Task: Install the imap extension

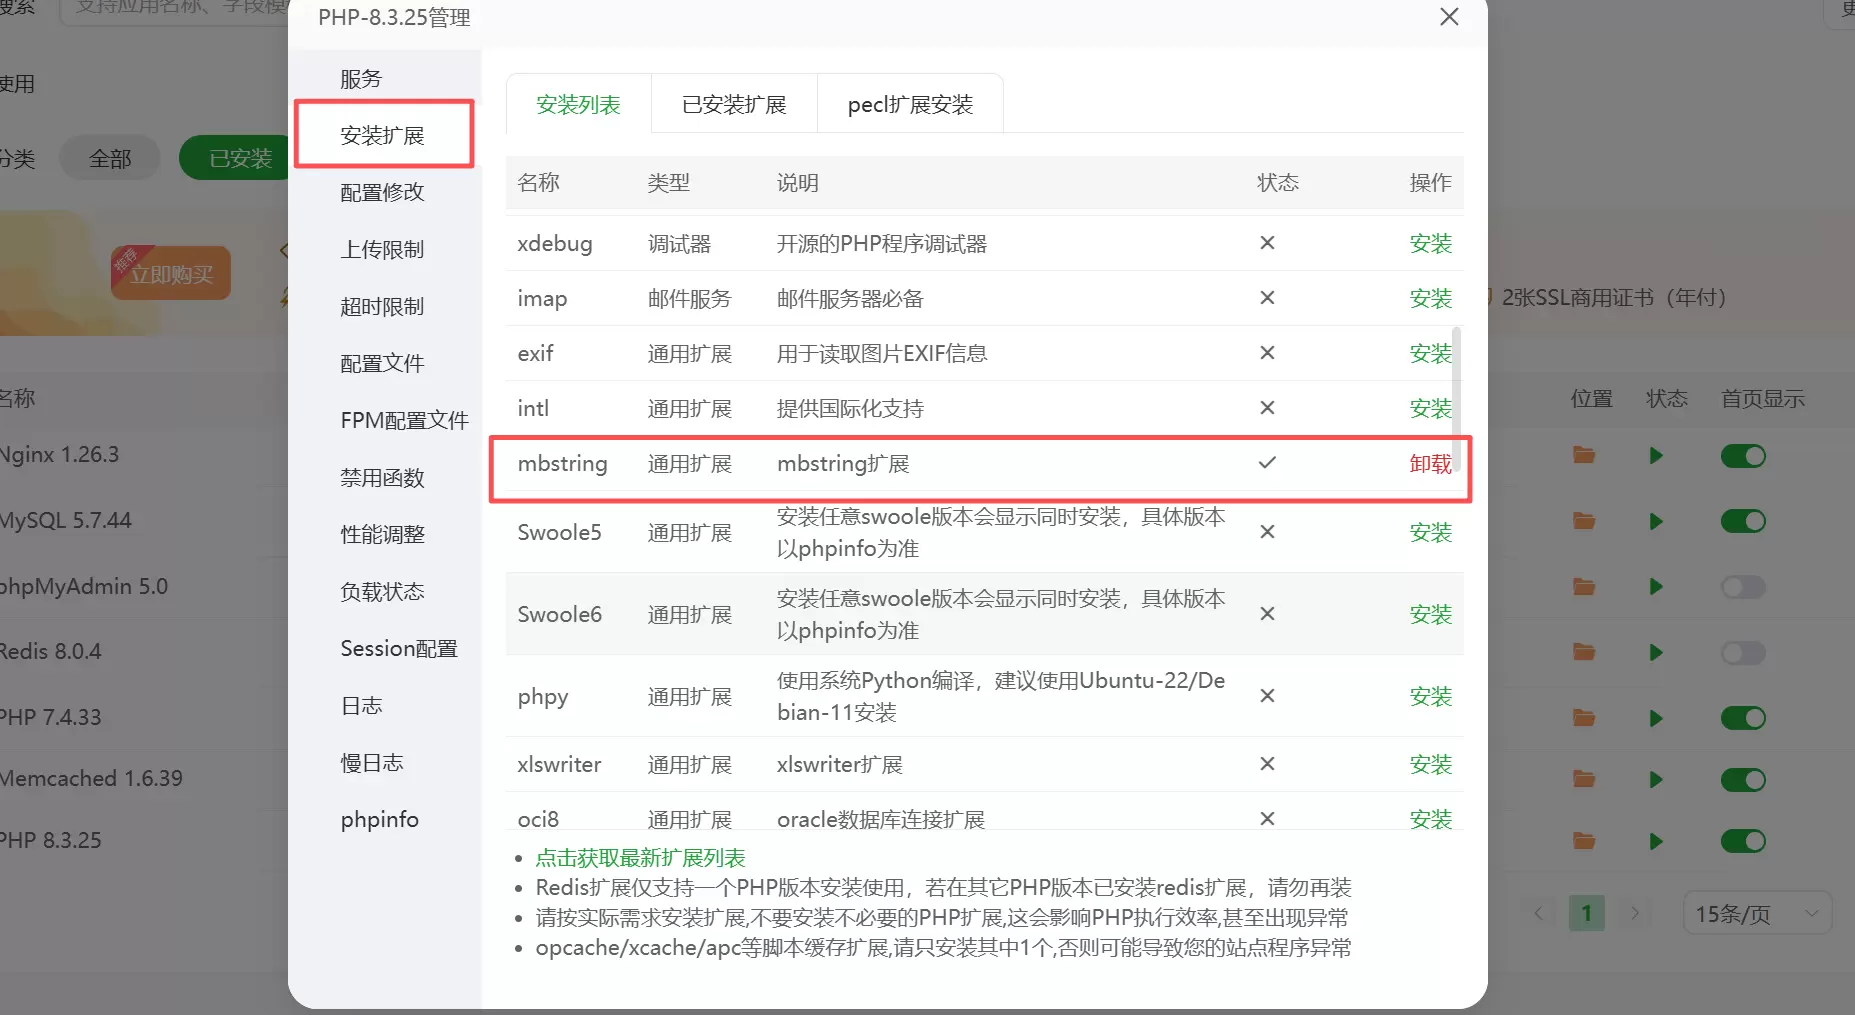Action: (x=1430, y=298)
